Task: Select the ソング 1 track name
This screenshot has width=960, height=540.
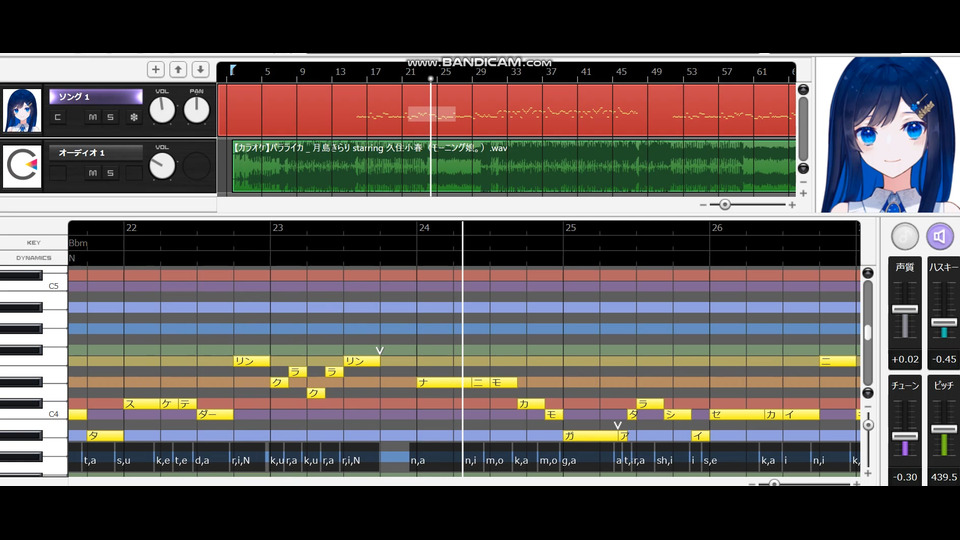Action: tap(96, 97)
